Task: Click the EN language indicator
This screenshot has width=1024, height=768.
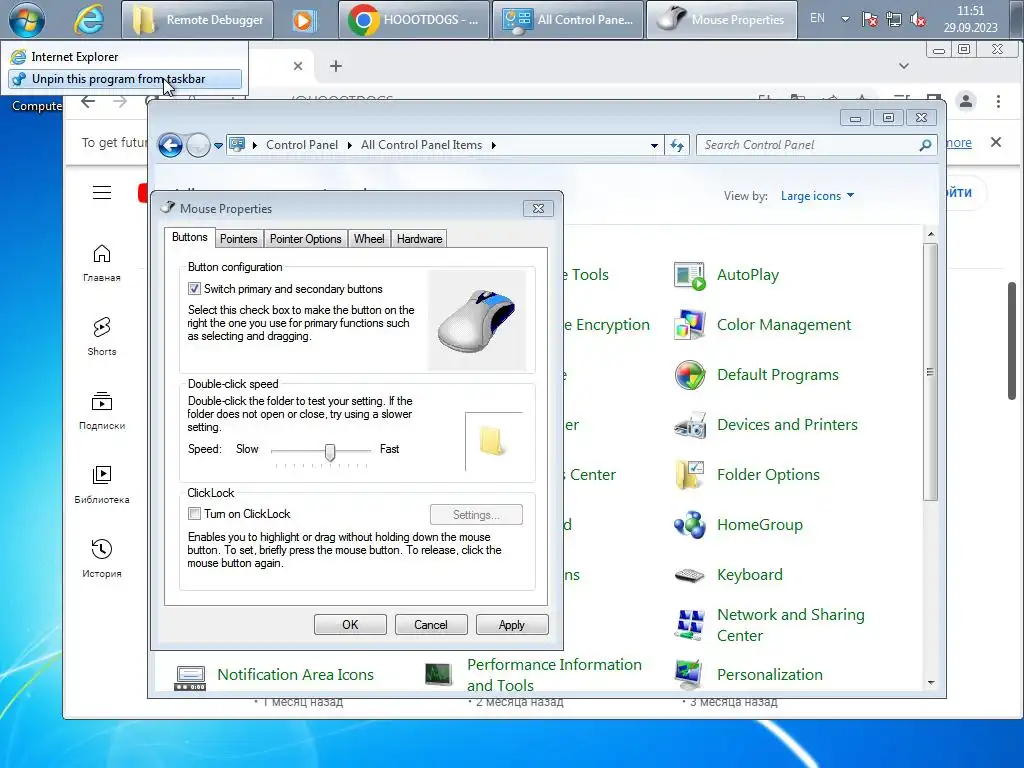Action: [817, 18]
